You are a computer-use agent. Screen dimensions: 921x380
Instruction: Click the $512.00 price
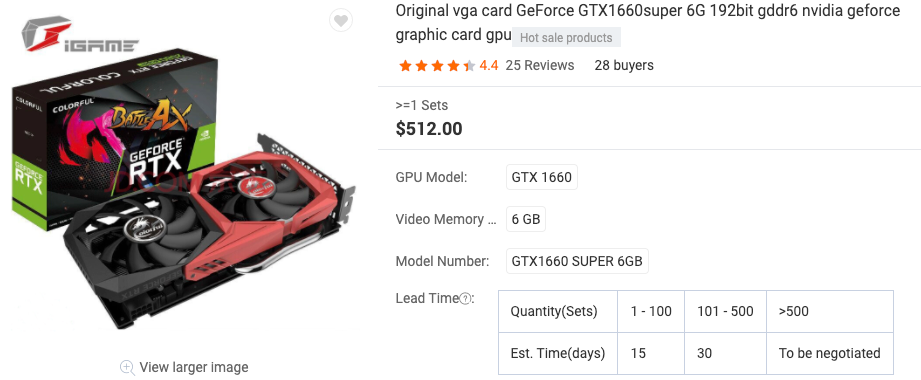(x=429, y=129)
